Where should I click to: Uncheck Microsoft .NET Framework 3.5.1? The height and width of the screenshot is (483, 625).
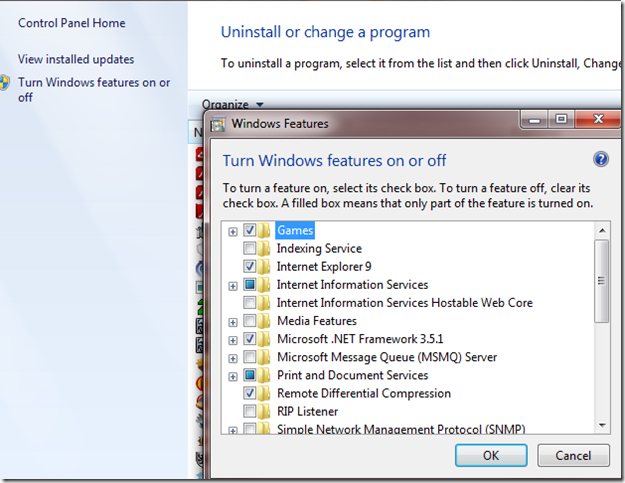coord(250,339)
